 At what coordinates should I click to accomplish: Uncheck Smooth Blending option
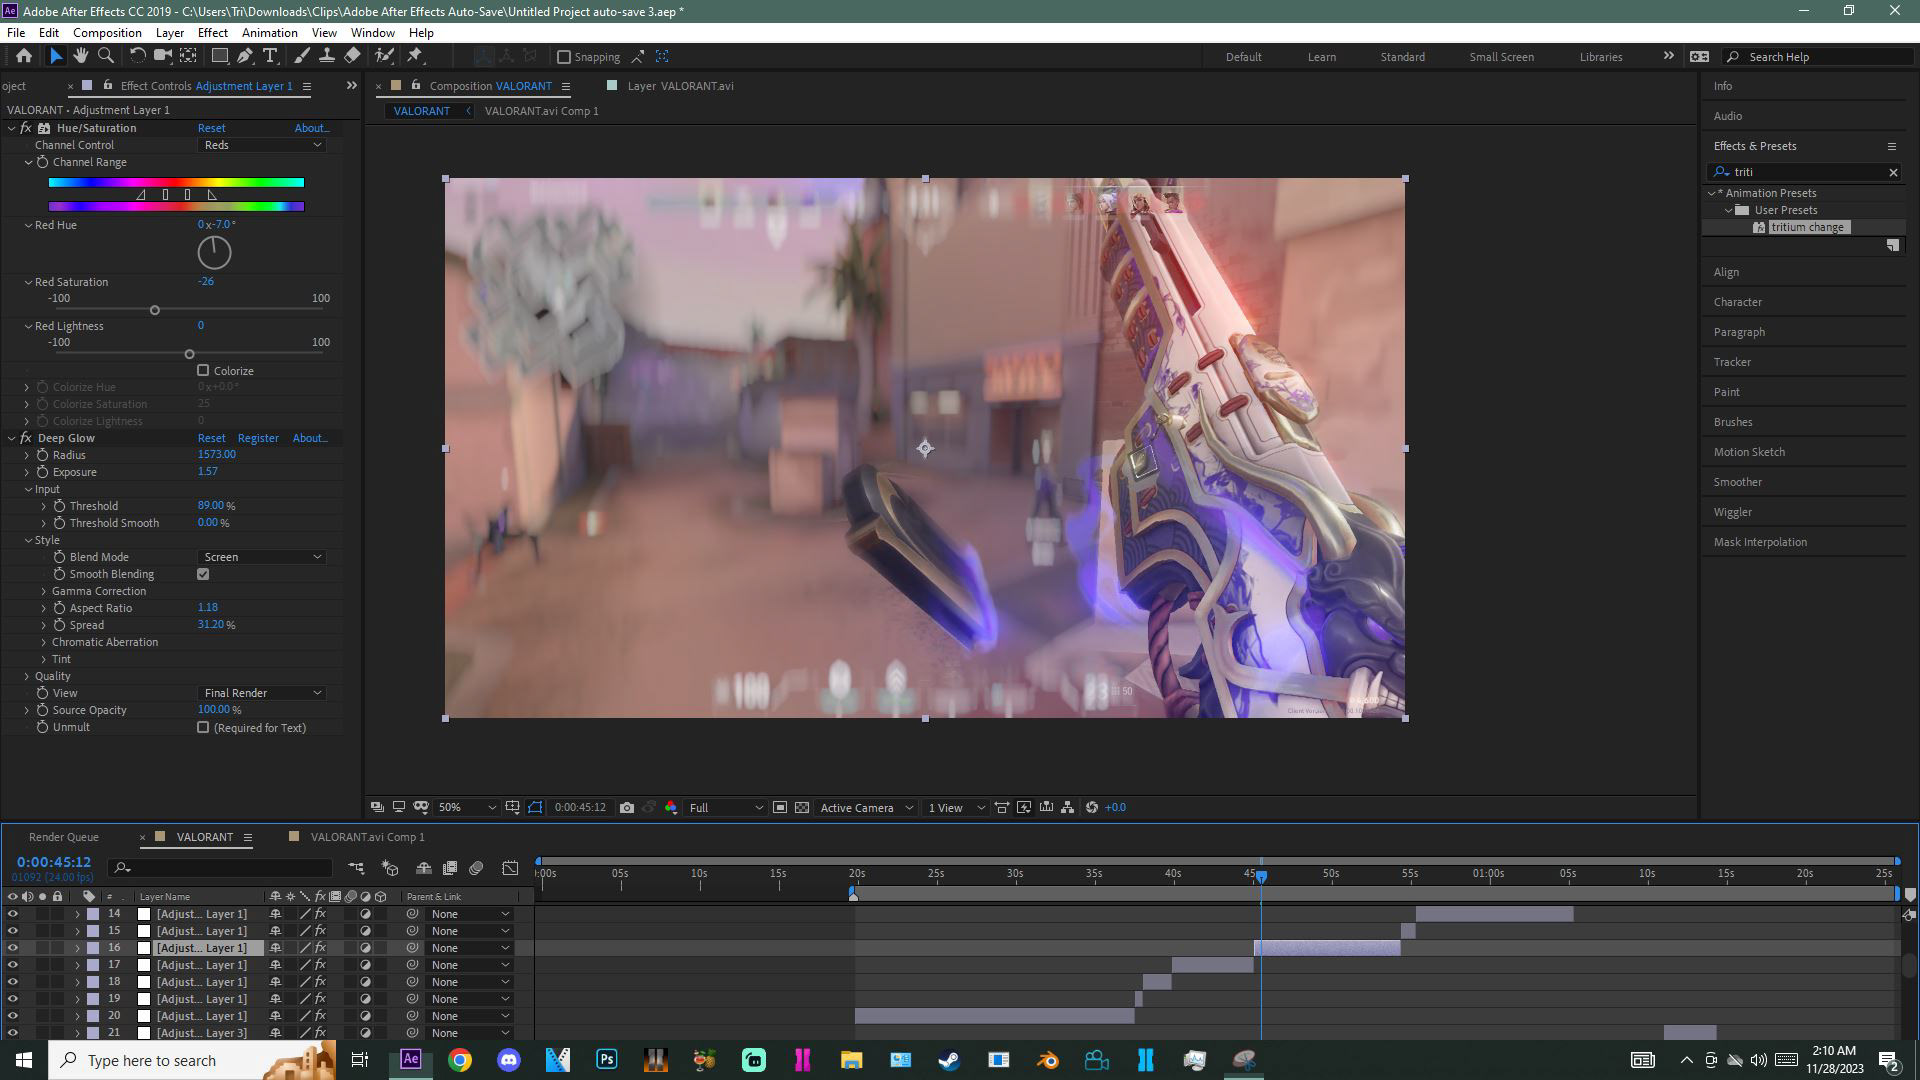203,574
